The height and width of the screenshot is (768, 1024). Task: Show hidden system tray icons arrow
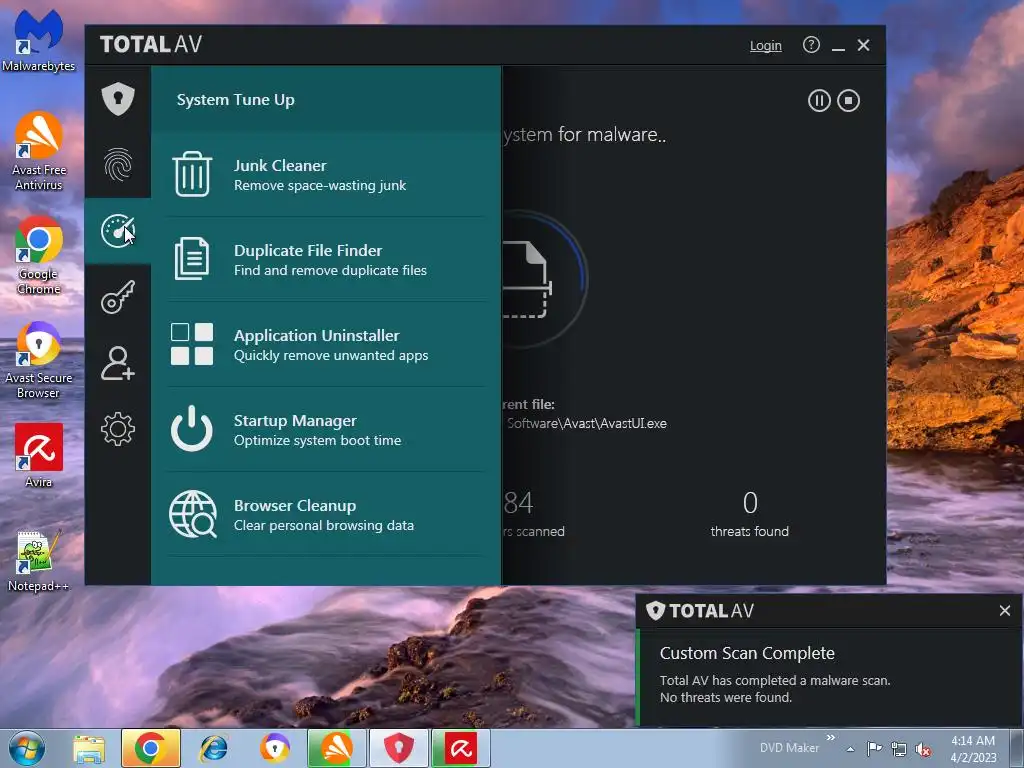pyautogui.click(x=850, y=749)
